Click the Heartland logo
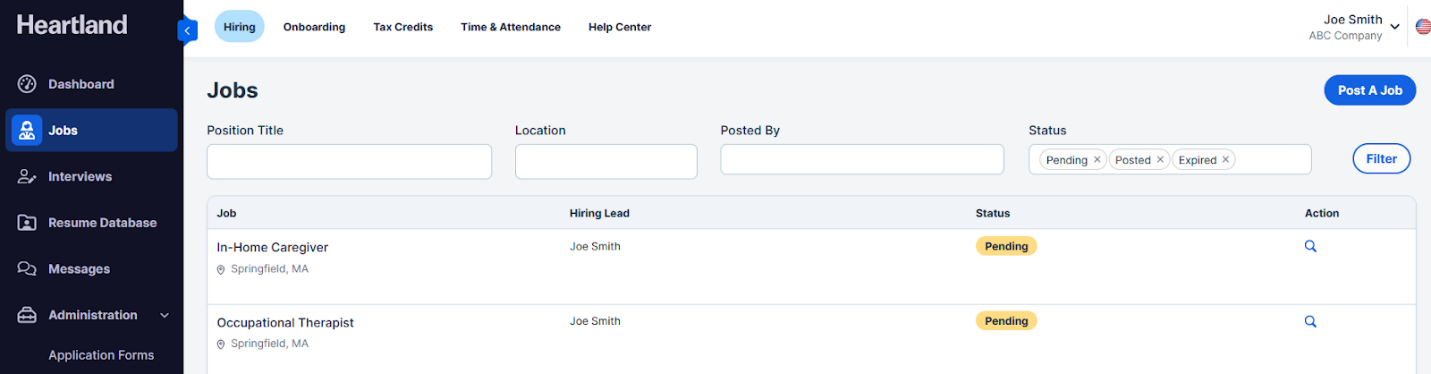 click(x=72, y=24)
